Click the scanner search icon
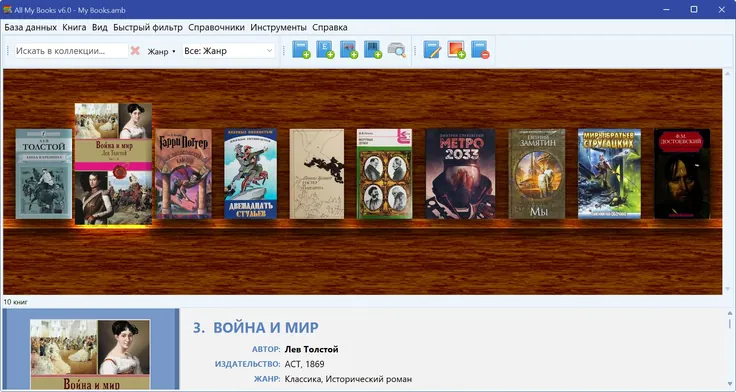The height and width of the screenshot is (392, 736). tap(397, 50)
